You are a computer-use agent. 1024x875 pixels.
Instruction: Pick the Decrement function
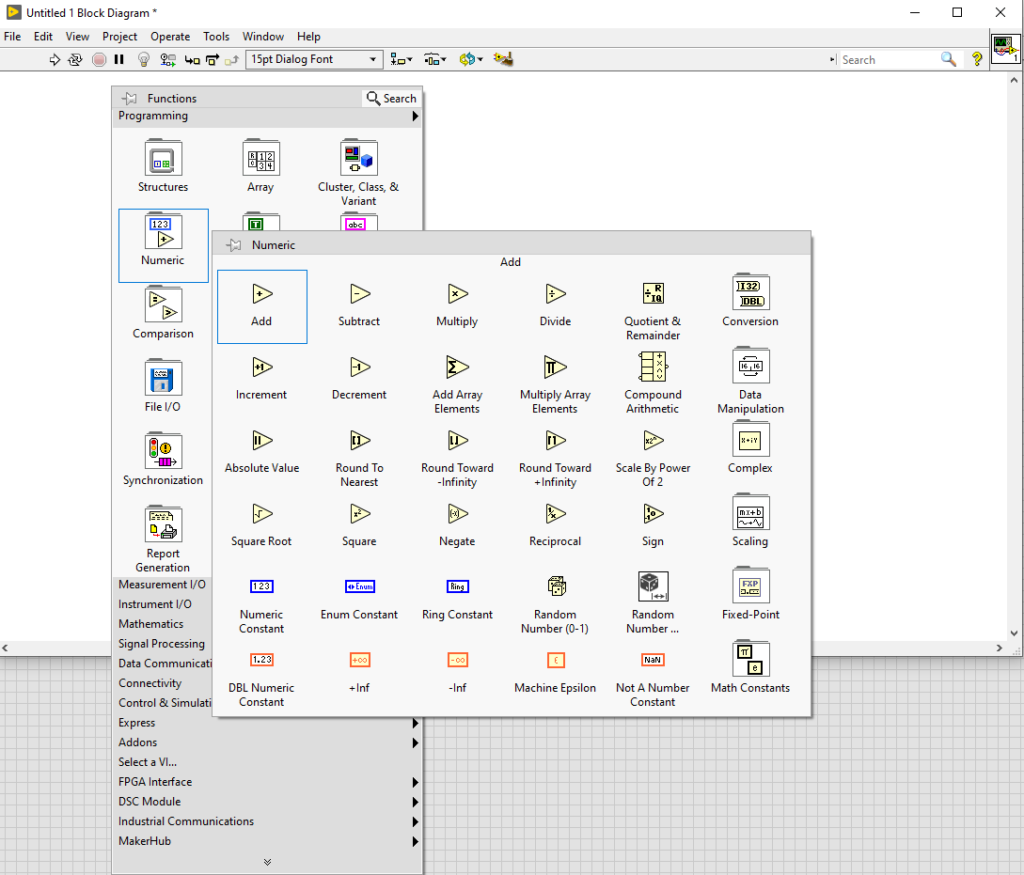[359, 379]
